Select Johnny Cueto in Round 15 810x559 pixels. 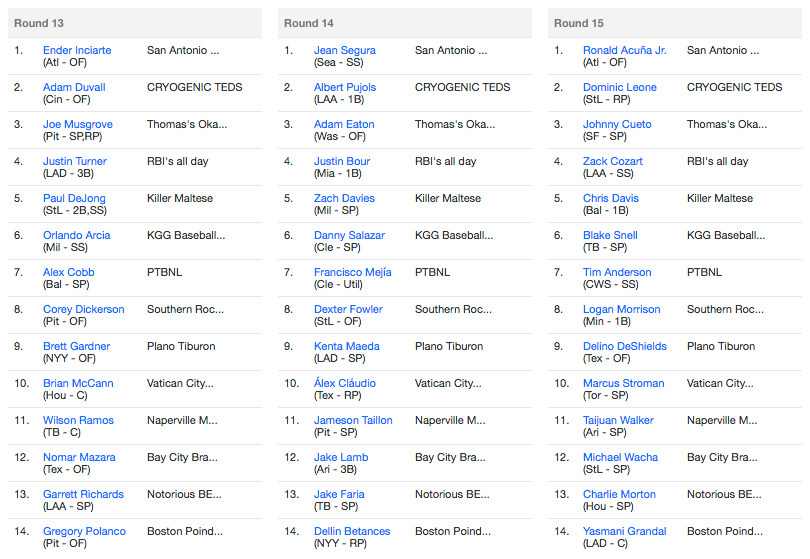(x=617, y=125)
